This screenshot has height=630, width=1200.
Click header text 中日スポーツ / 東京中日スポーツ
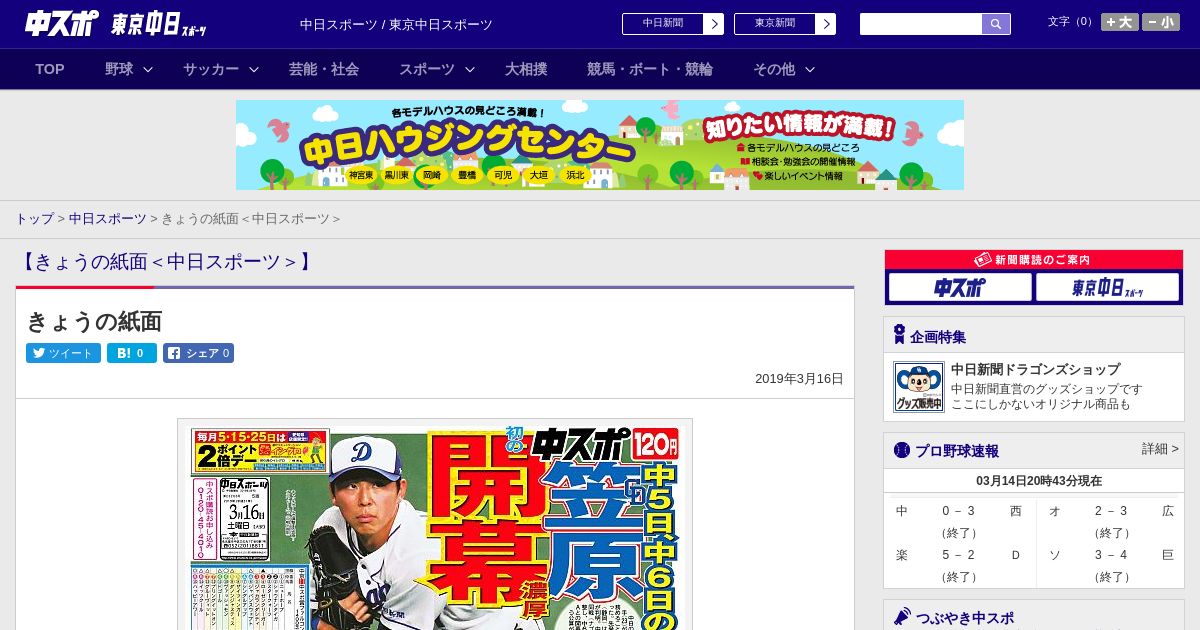[396, 24]
